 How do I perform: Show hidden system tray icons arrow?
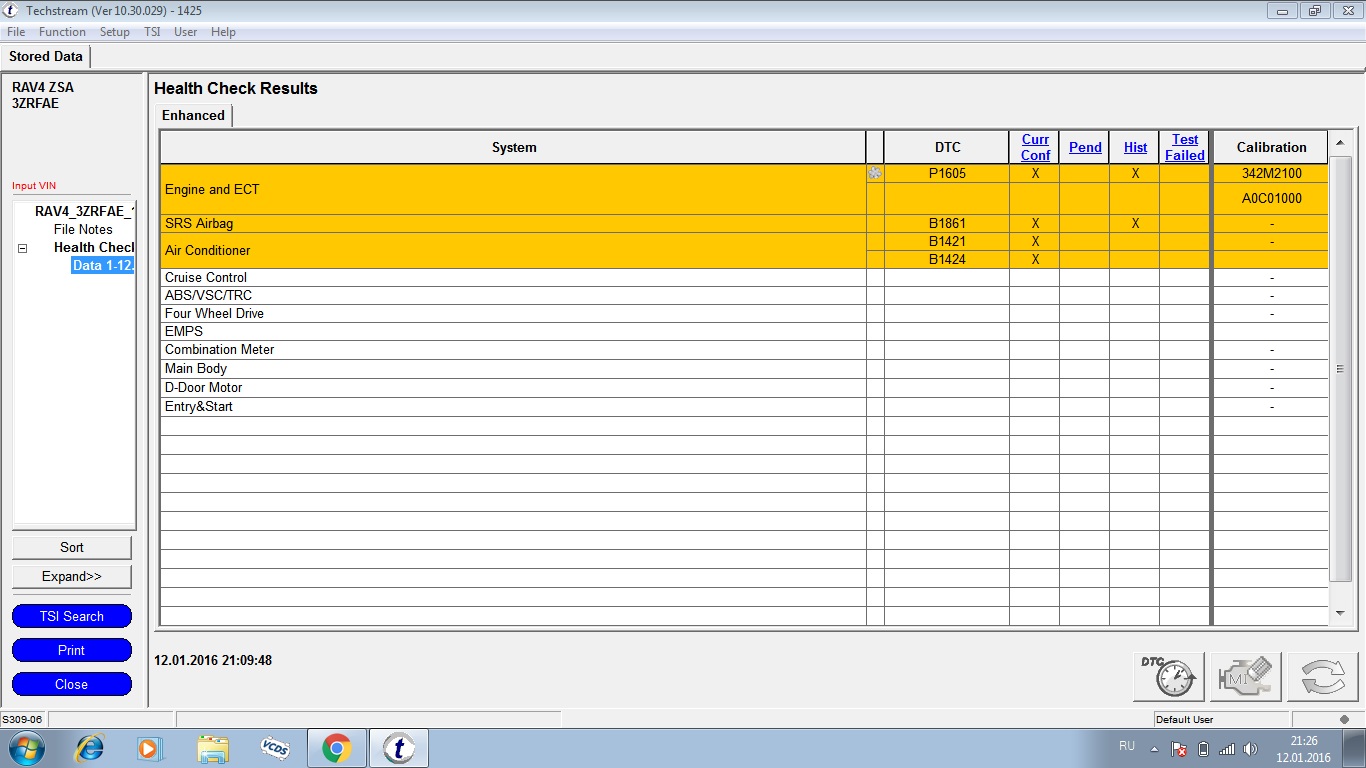coord(1154,748)
